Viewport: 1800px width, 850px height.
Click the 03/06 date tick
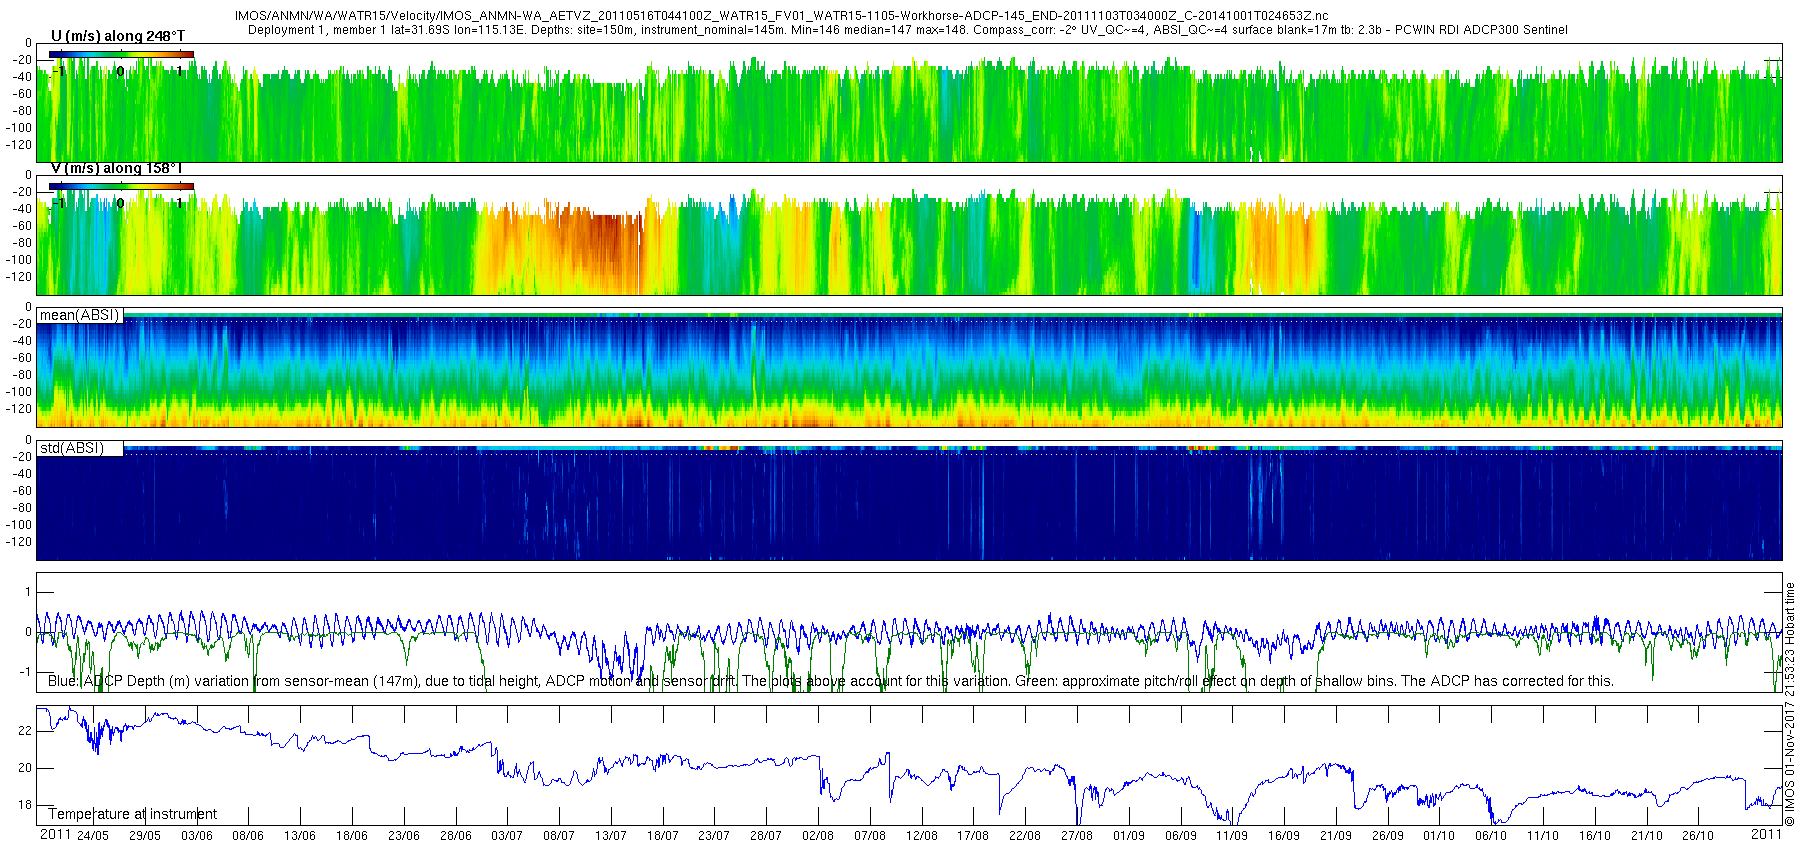[x=197, y=836]
